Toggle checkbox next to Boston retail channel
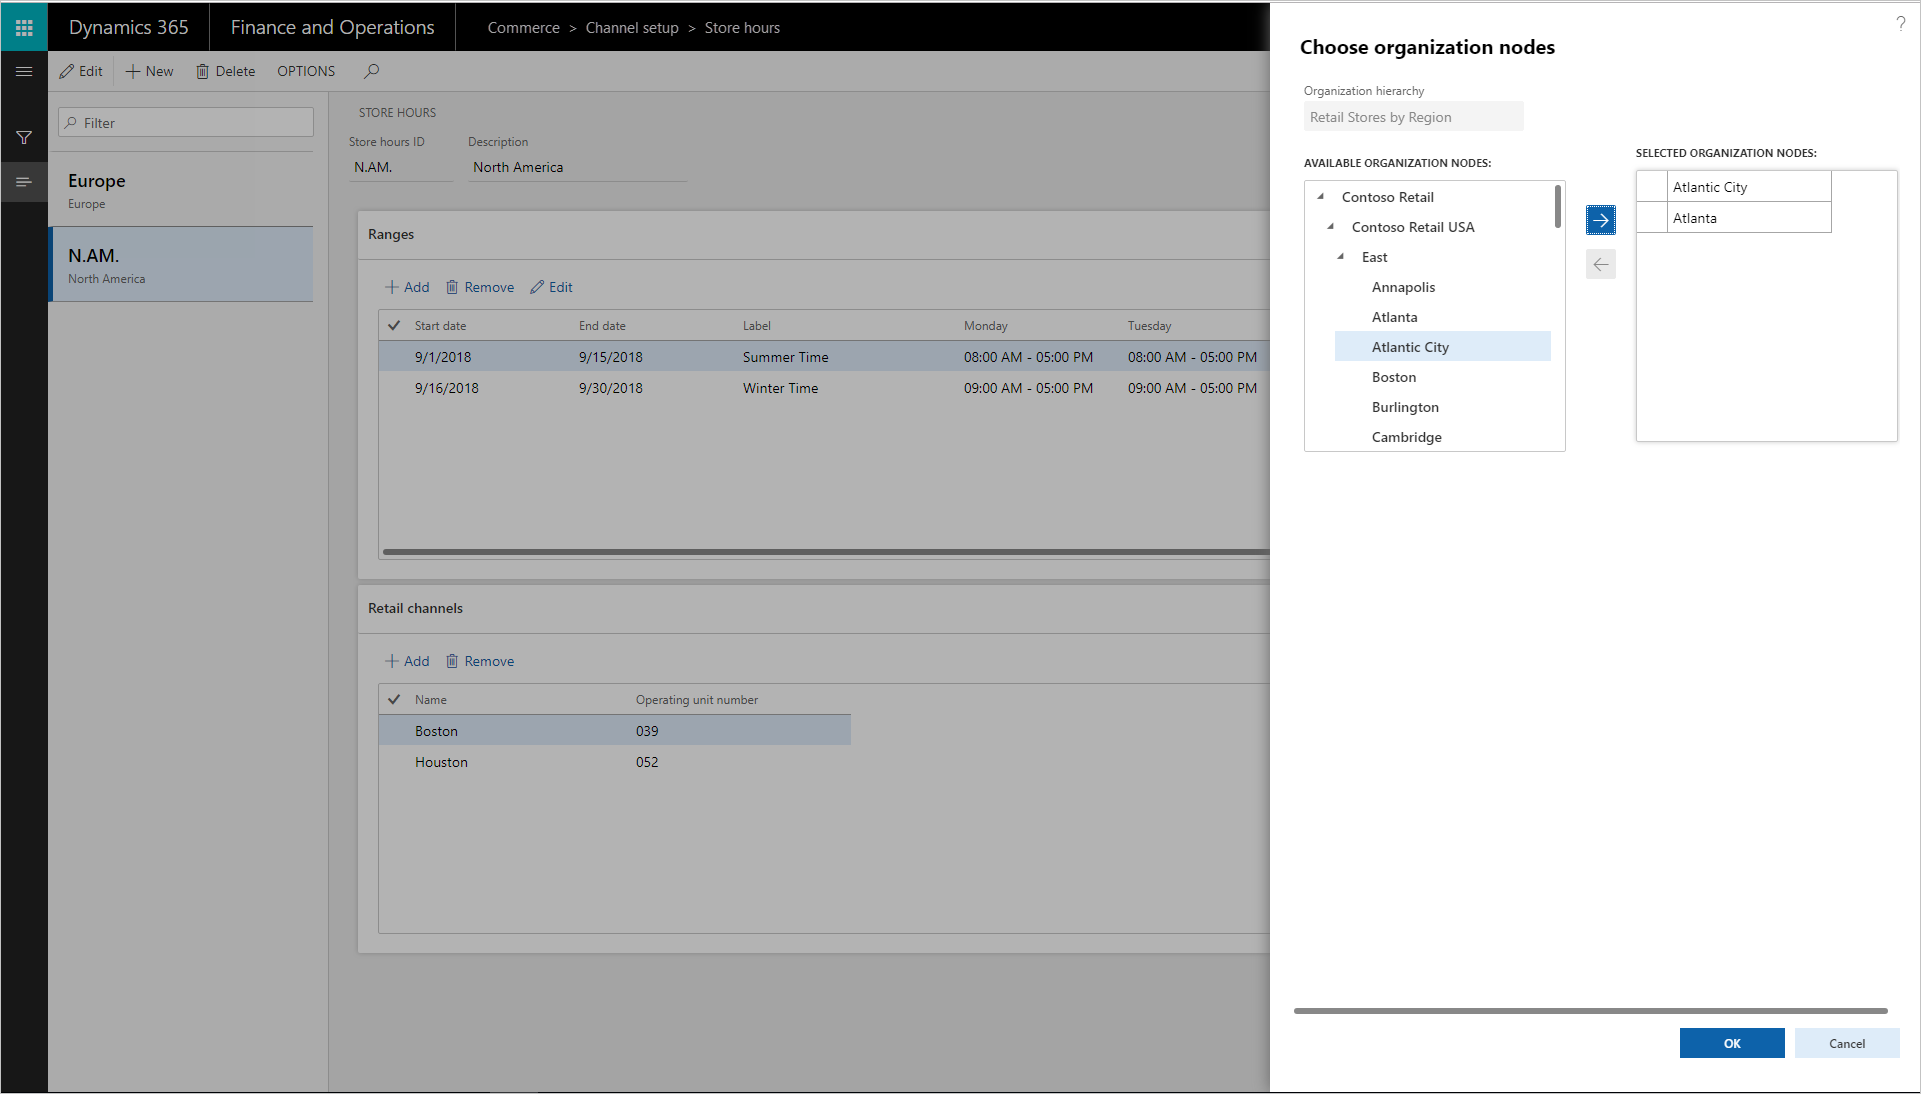This screenshot has height=1094, width=1921. pyautogui.click(x=394, y=730)
